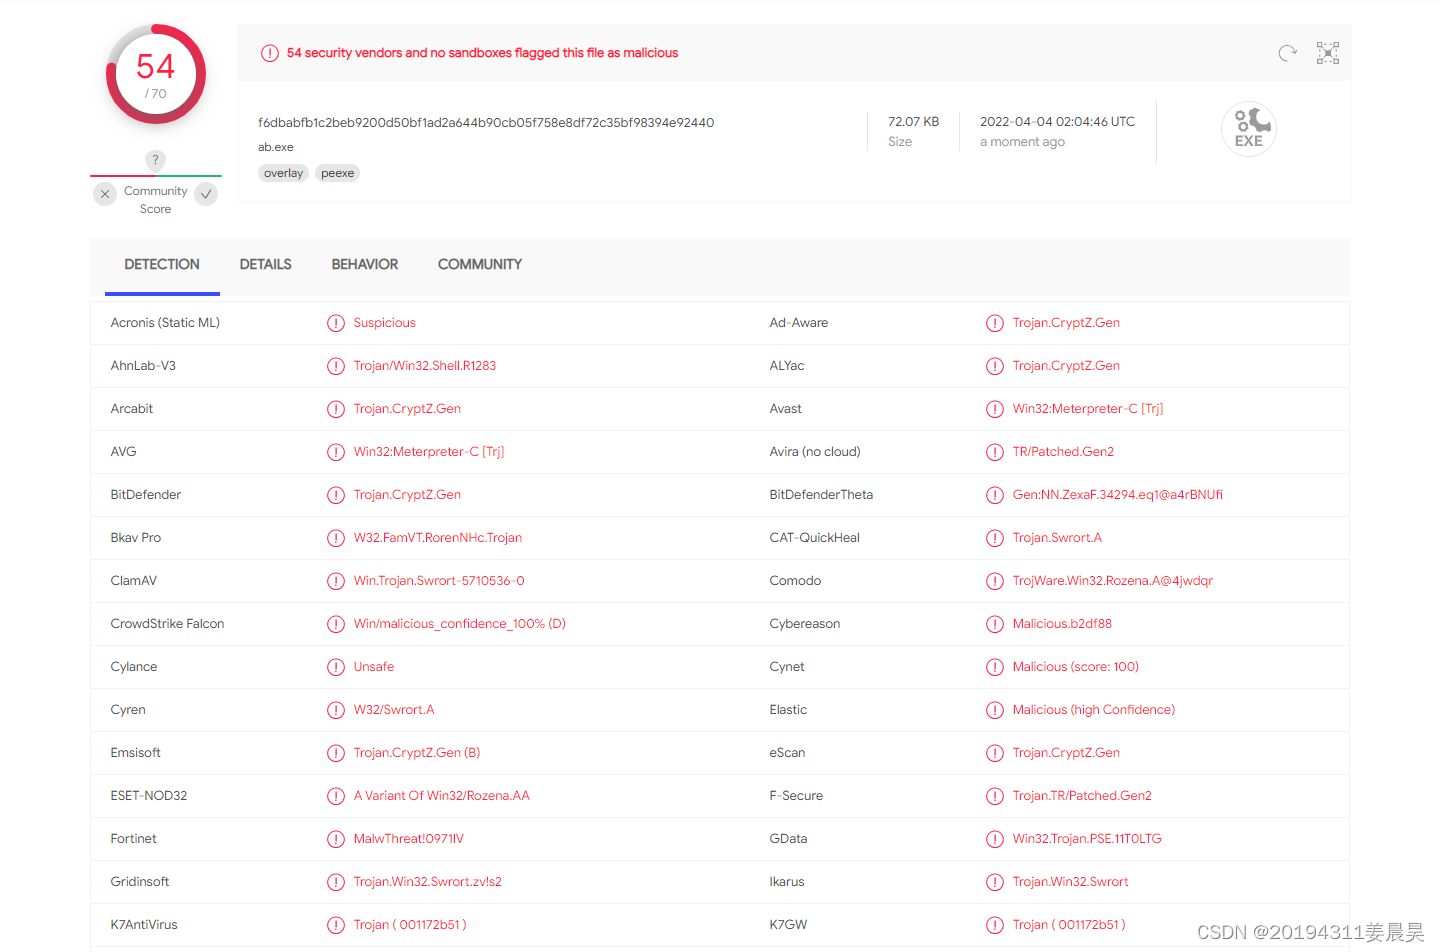
Task: Click alert icon beside ClamAV result
Action: pos(336,581)
